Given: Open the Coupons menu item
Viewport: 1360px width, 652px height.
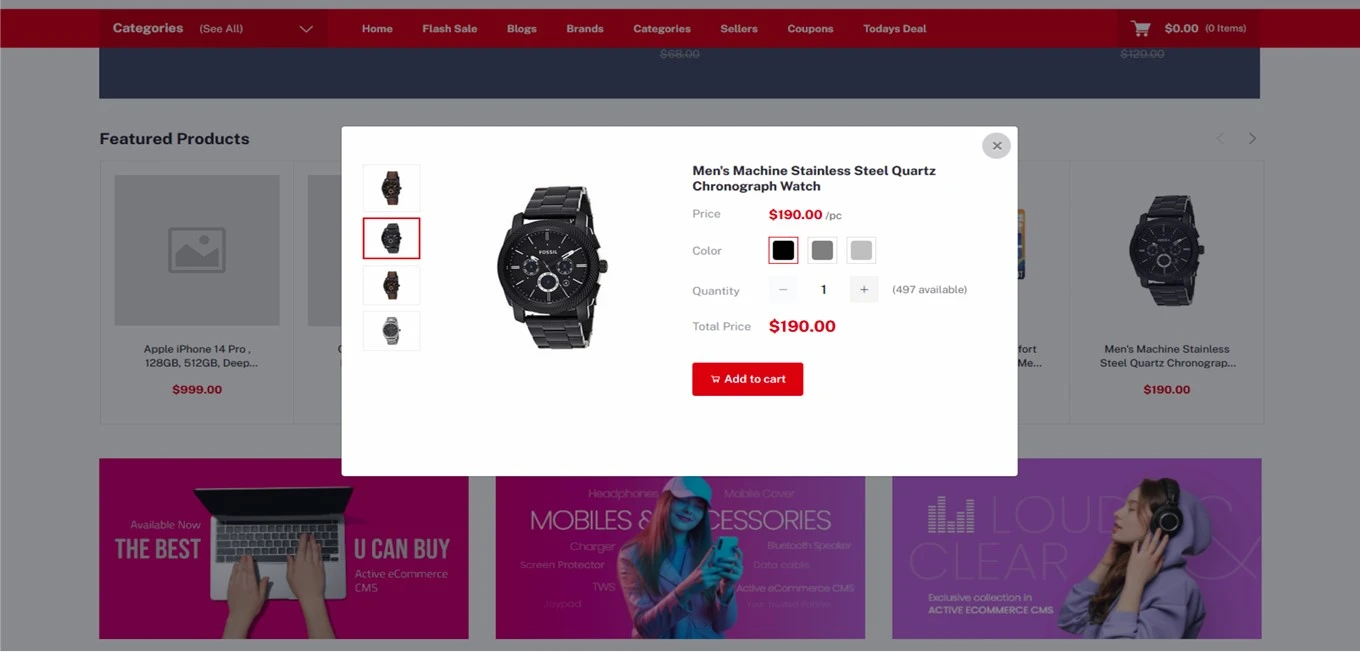Looking at the screenshot, I should point(810,29).
